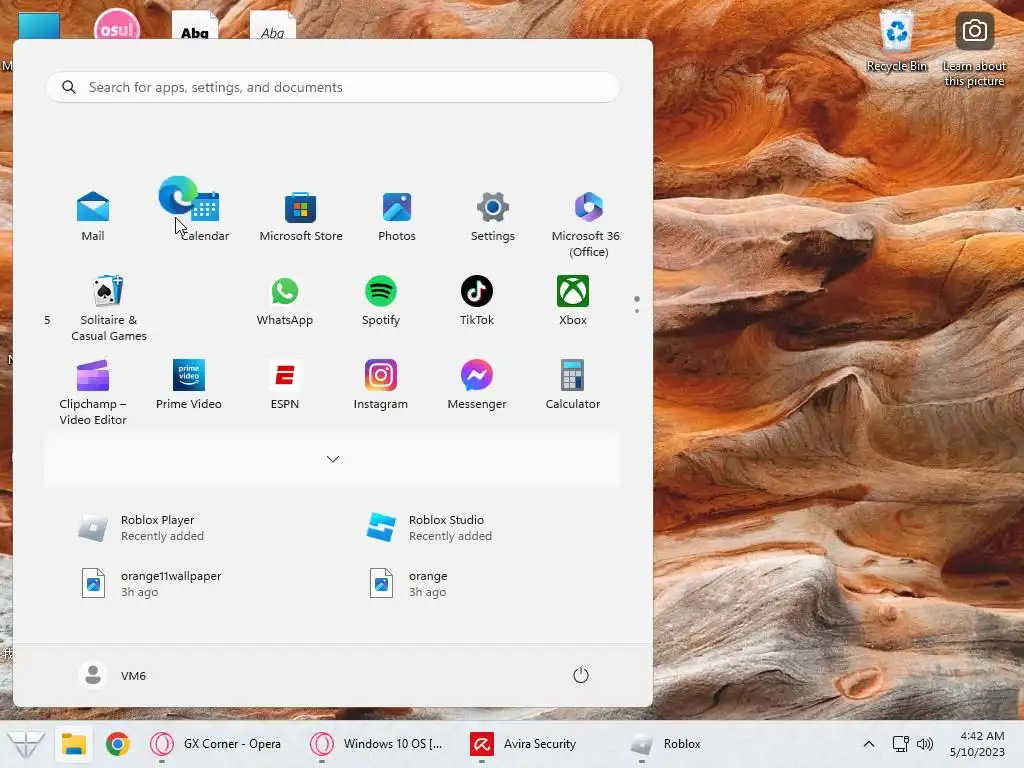This screenshot has height=768, width=1024.
Task: Open network status in system tray
Action: point(901,744)
